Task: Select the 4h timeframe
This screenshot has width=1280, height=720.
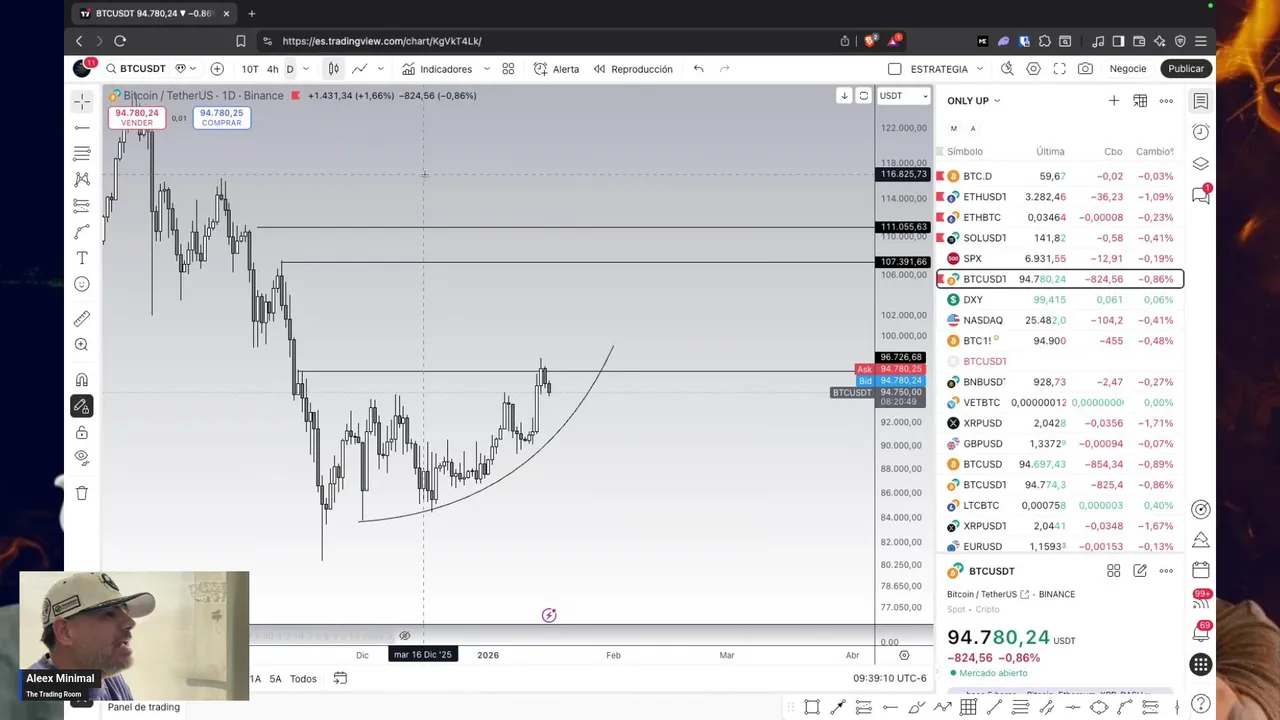Action: 272,69
